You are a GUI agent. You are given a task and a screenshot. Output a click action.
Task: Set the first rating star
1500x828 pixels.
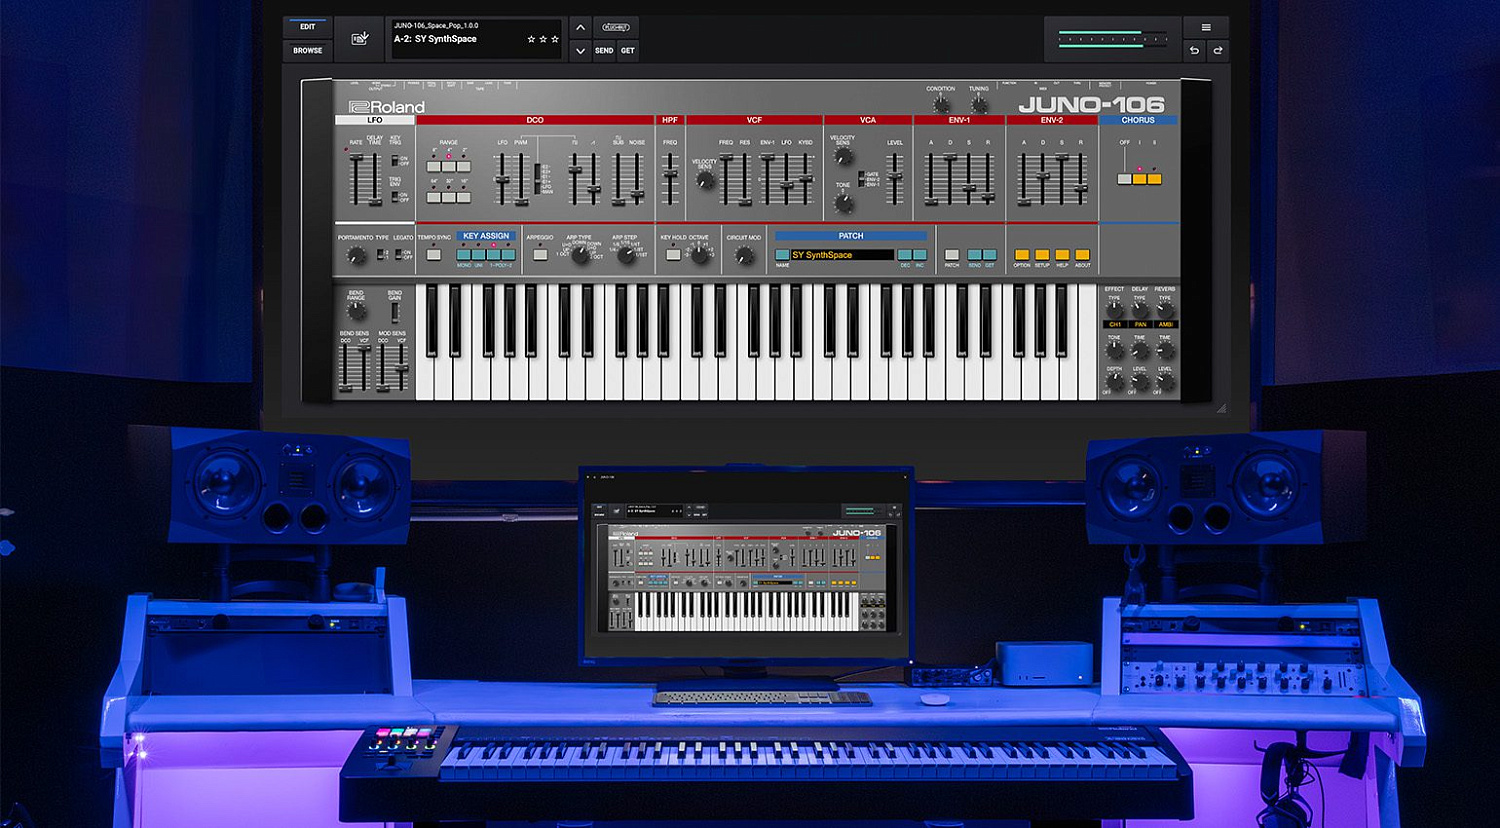point(531,39)
